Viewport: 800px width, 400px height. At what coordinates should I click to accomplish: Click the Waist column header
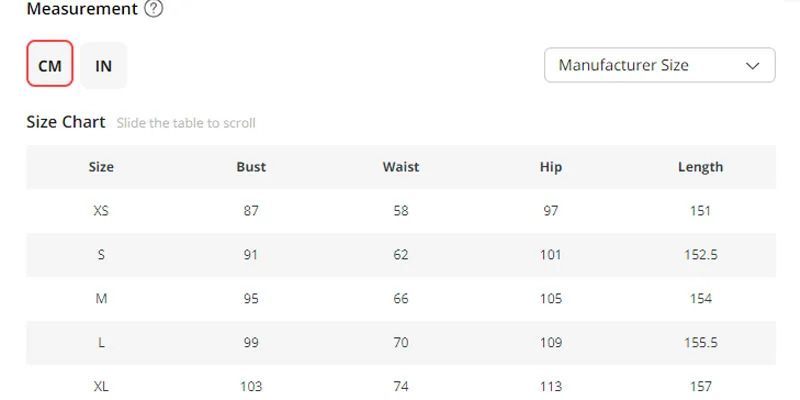tap(401, 167)
